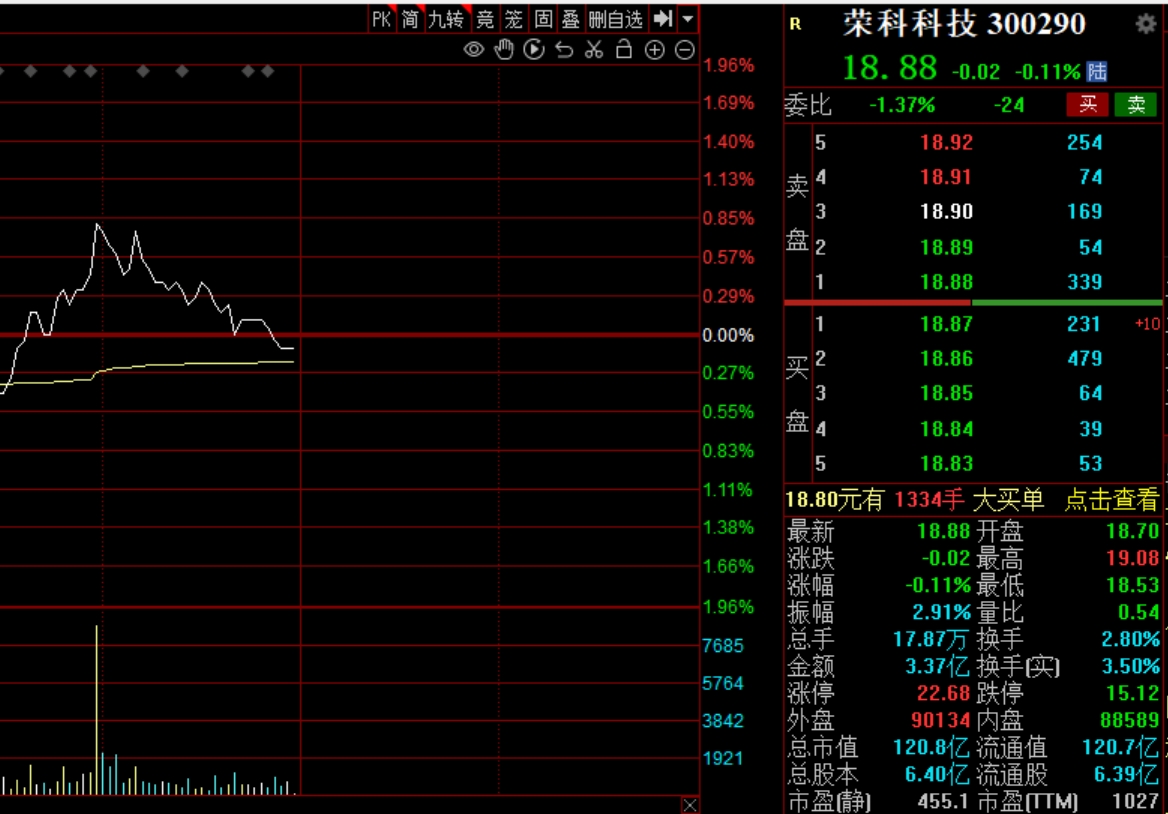Click the blue 陆 badge
This screenshot has width=1168, height=814.
click(1096, 71)
